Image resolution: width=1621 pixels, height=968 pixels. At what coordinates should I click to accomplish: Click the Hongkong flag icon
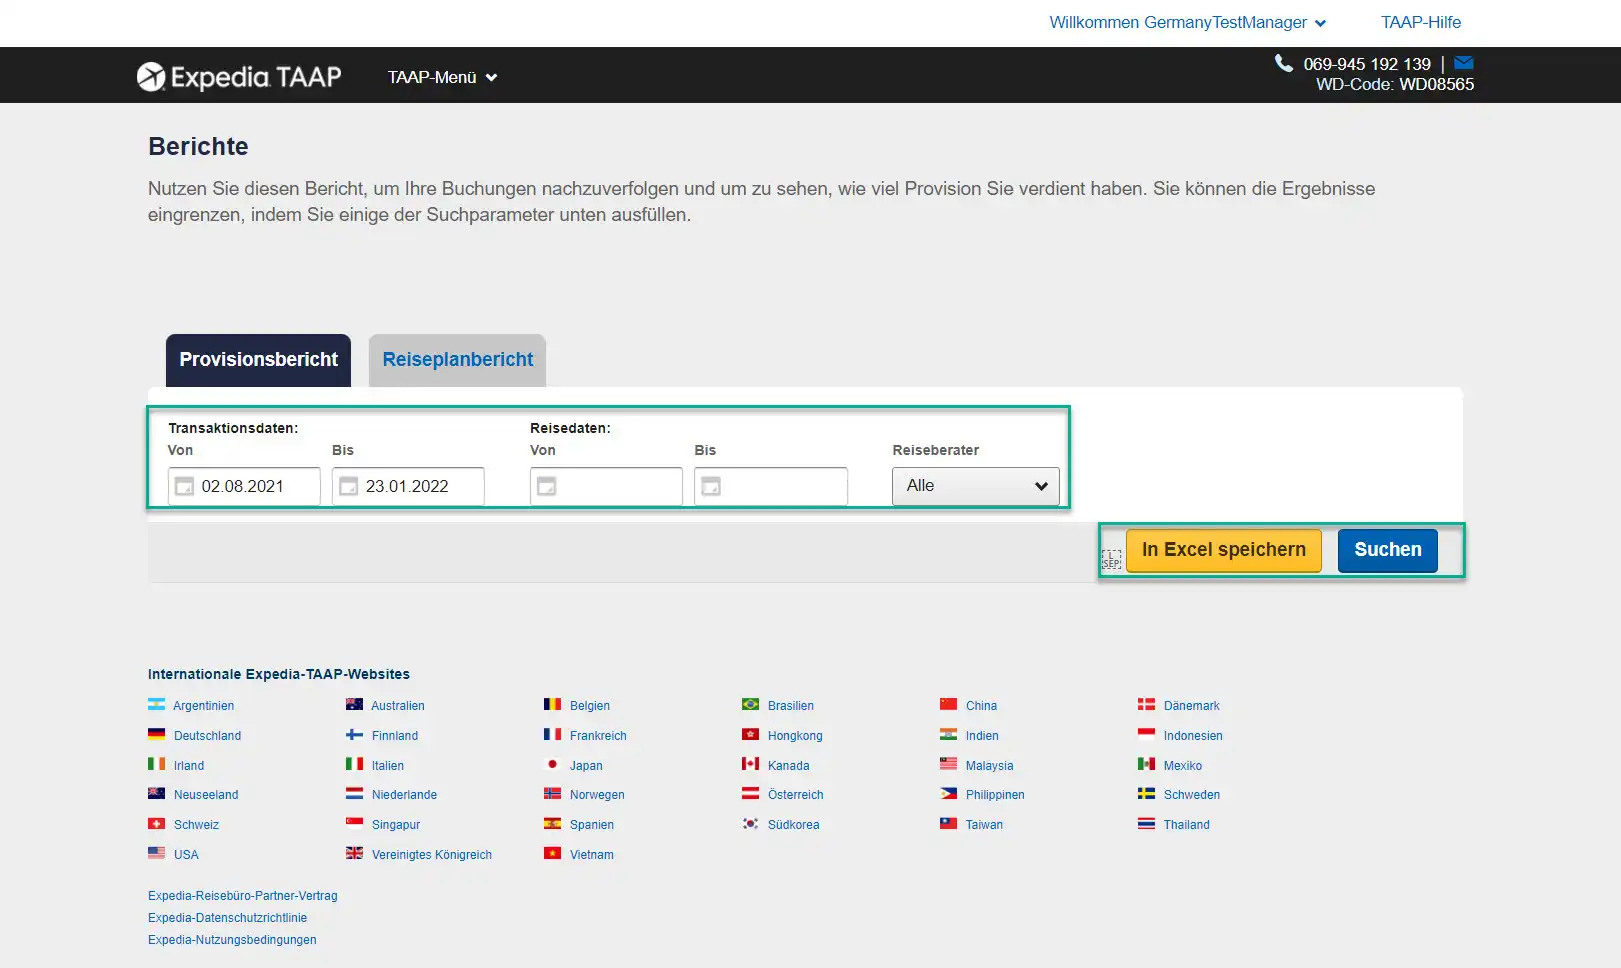pos(750,734)
